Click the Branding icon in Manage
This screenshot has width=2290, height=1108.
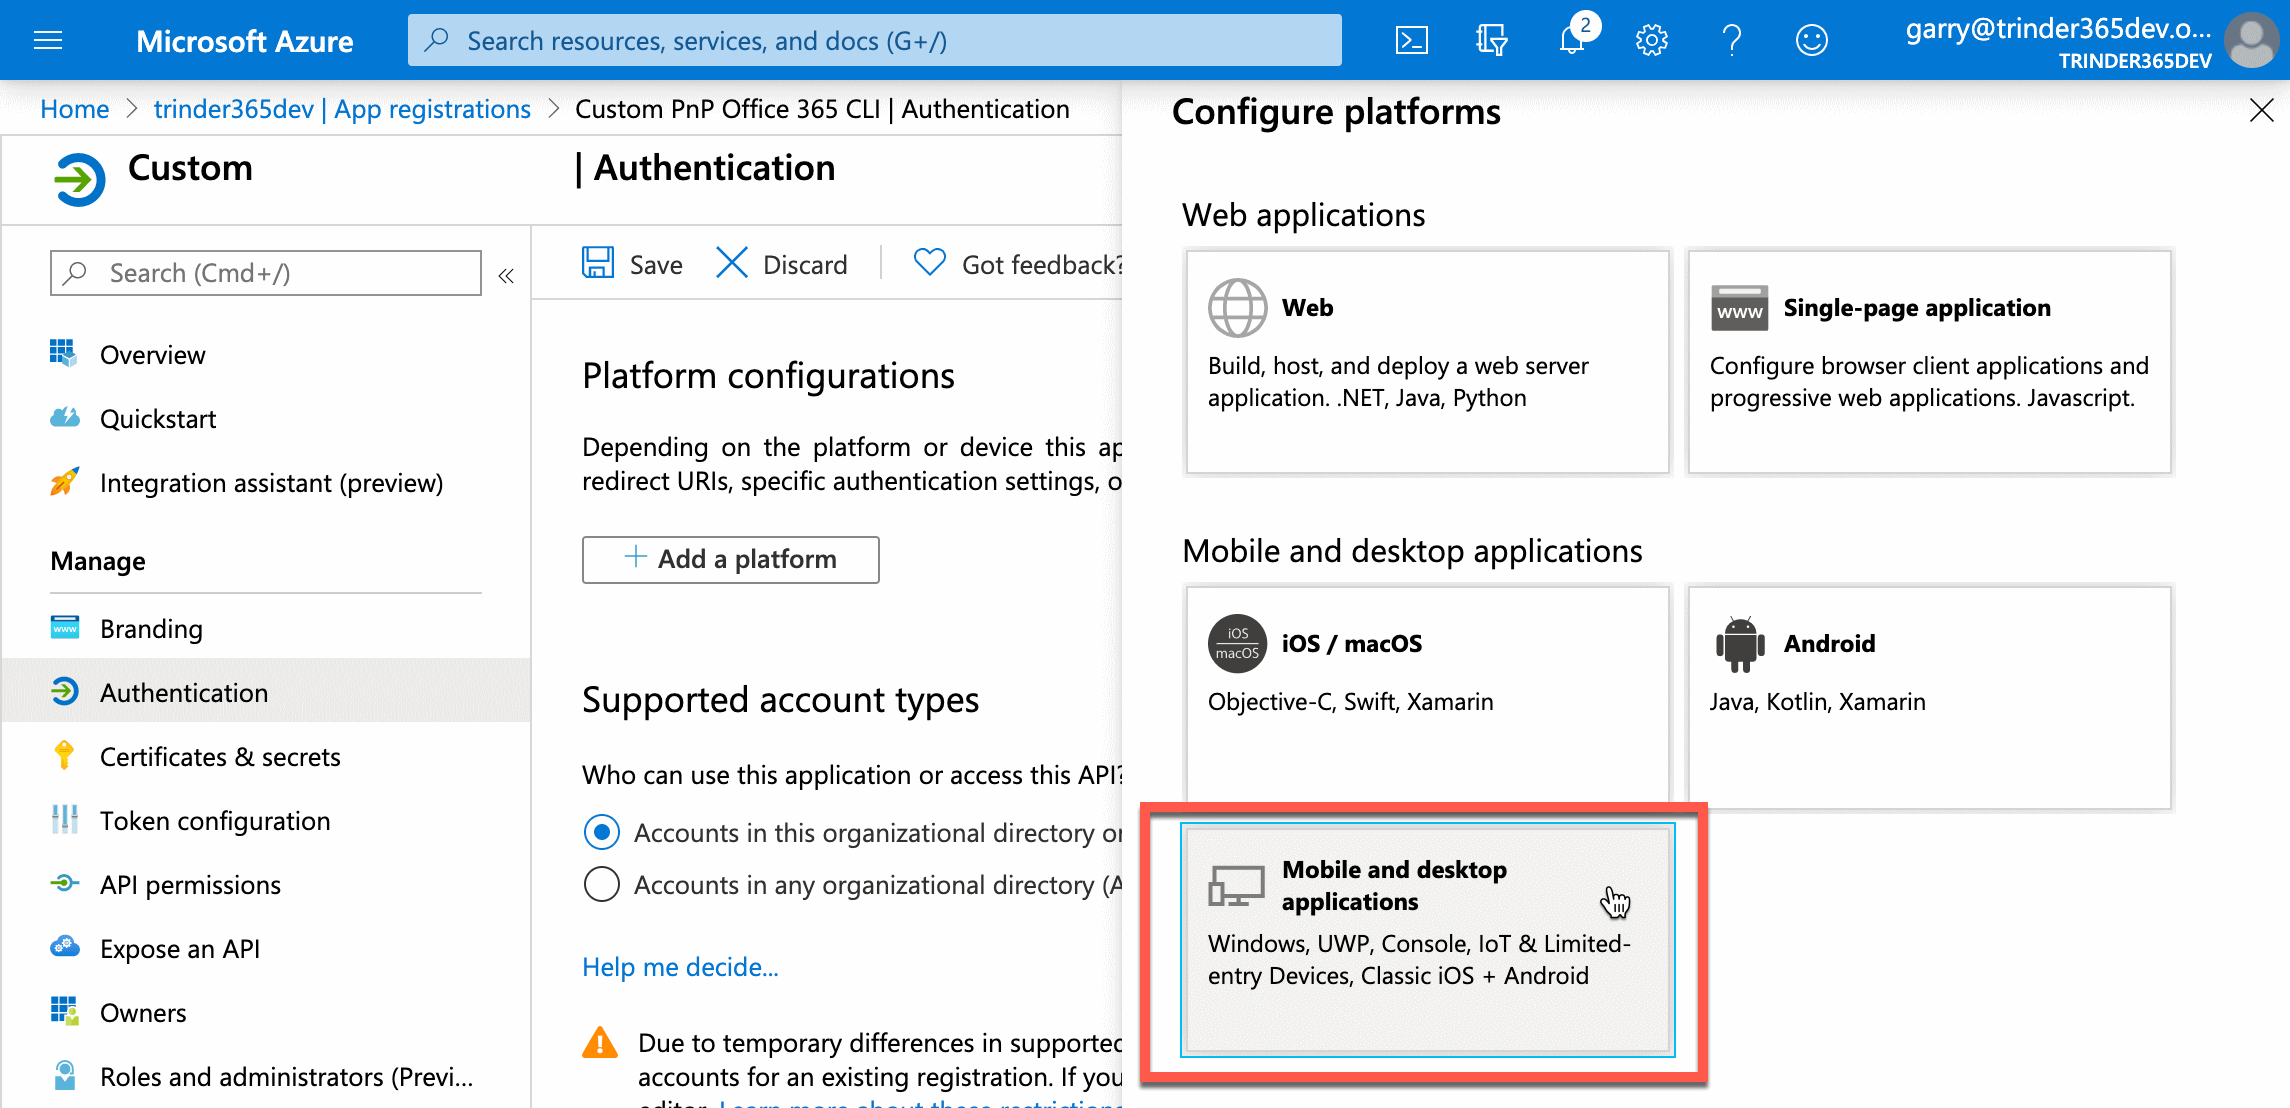(x=64, y=627)
